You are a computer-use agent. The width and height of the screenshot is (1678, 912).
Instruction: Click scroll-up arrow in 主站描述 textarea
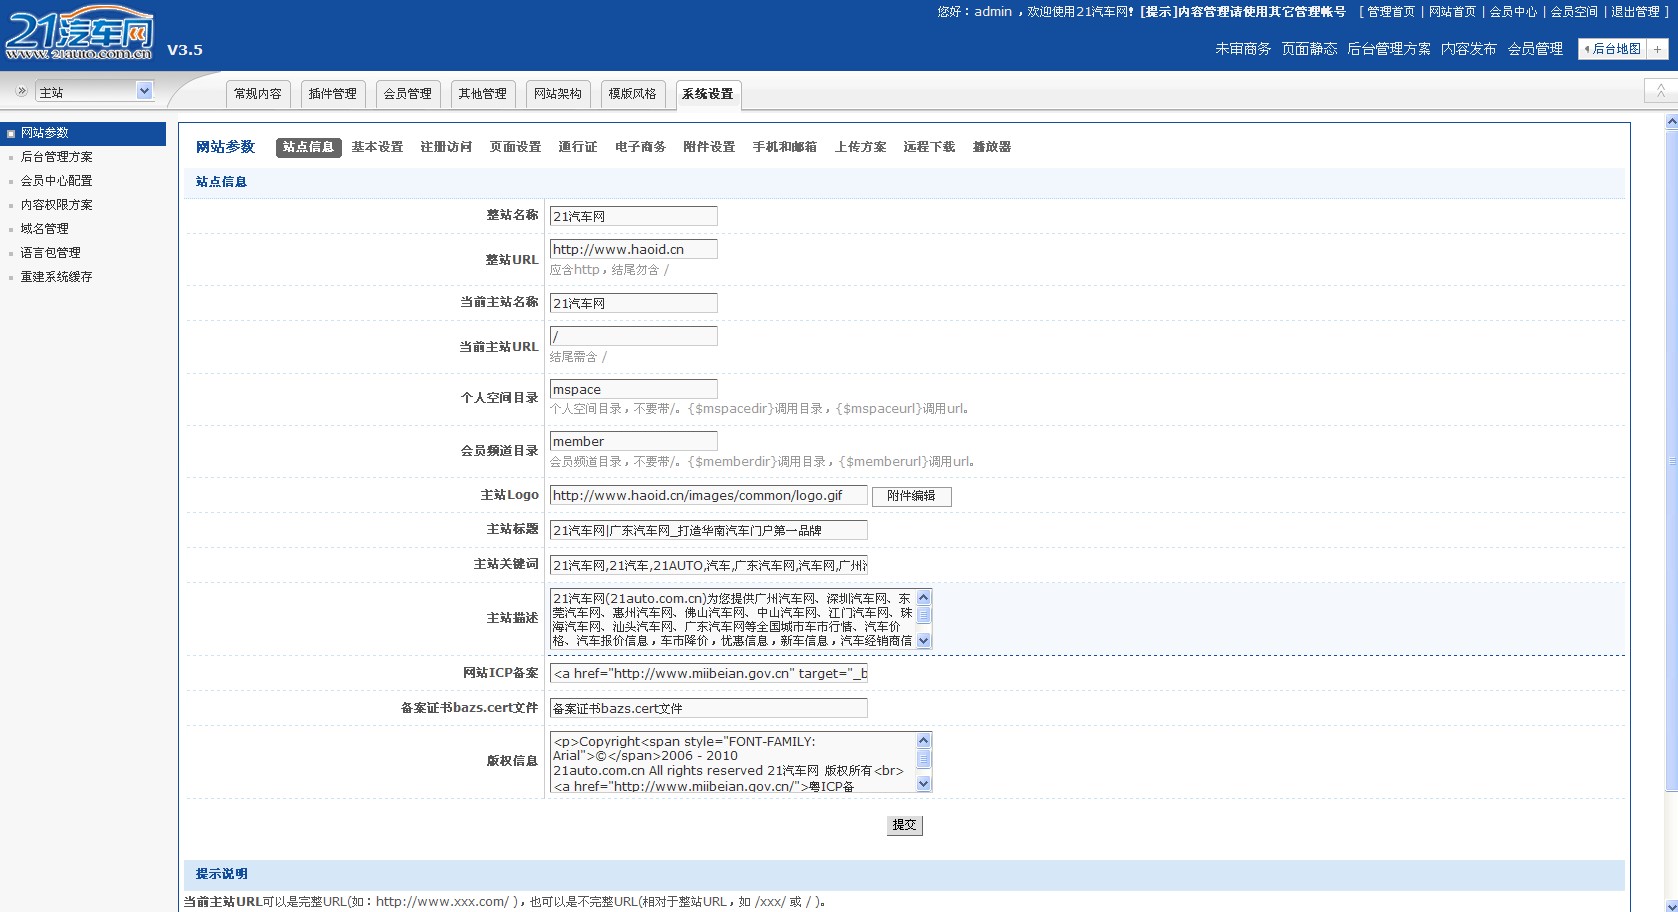pyautogui.click(x=923, y=597)
